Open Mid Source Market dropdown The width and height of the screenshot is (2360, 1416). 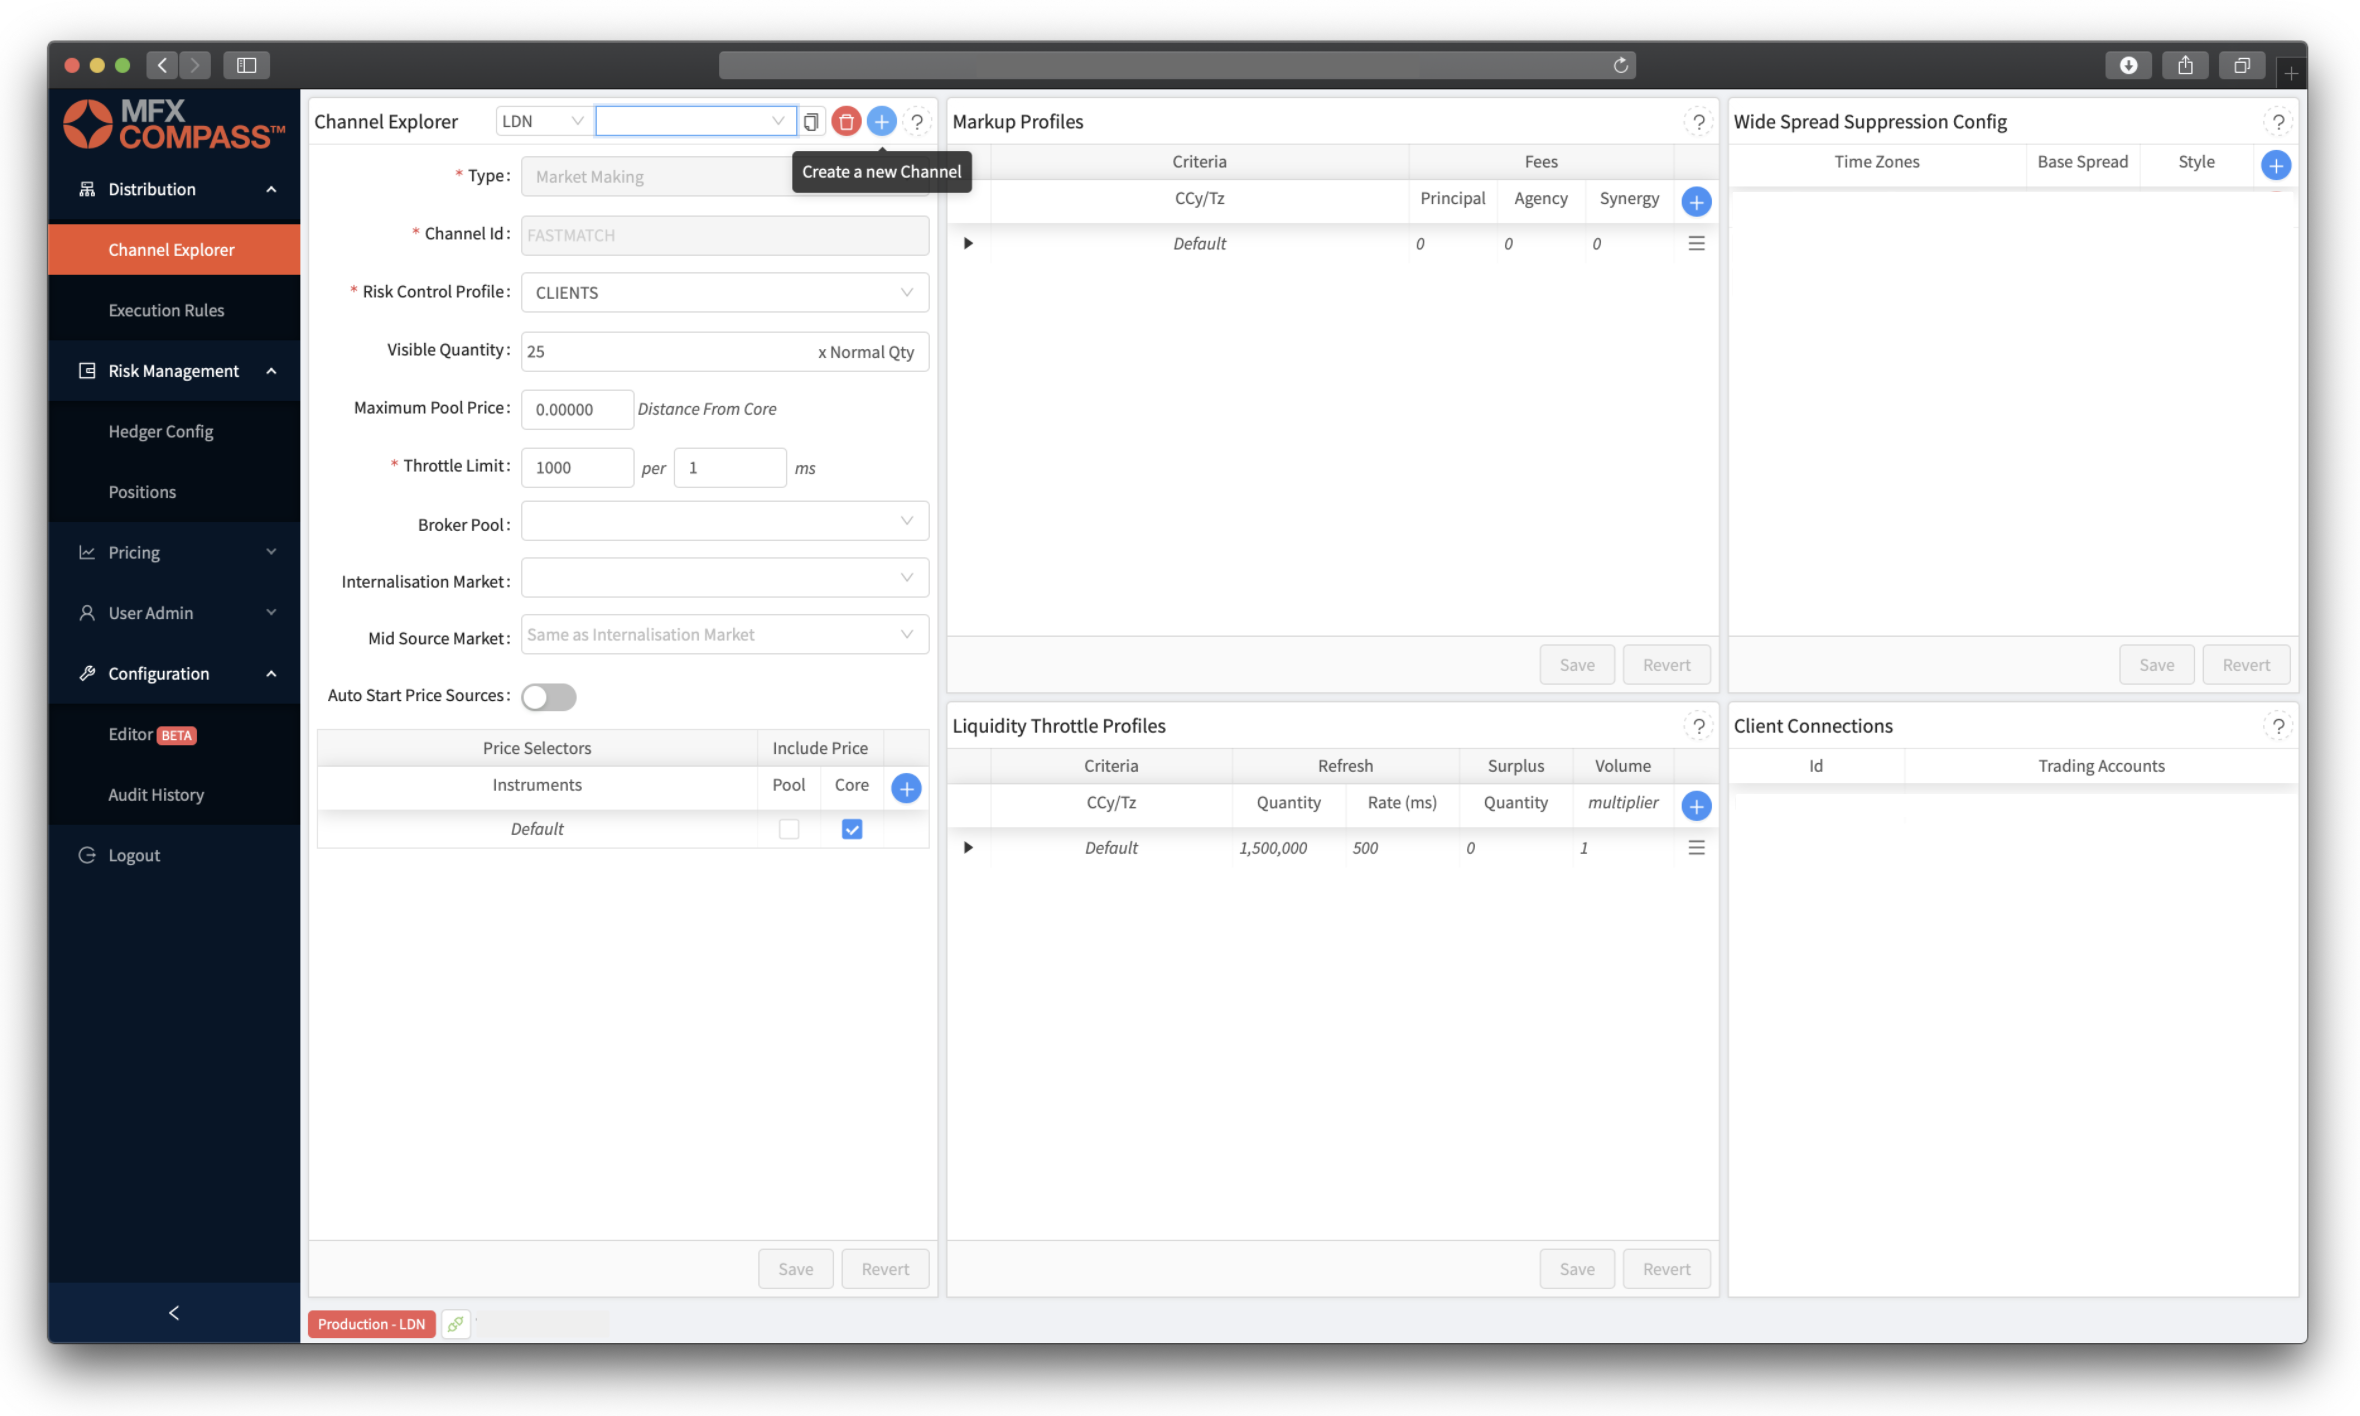pos(725,635)
